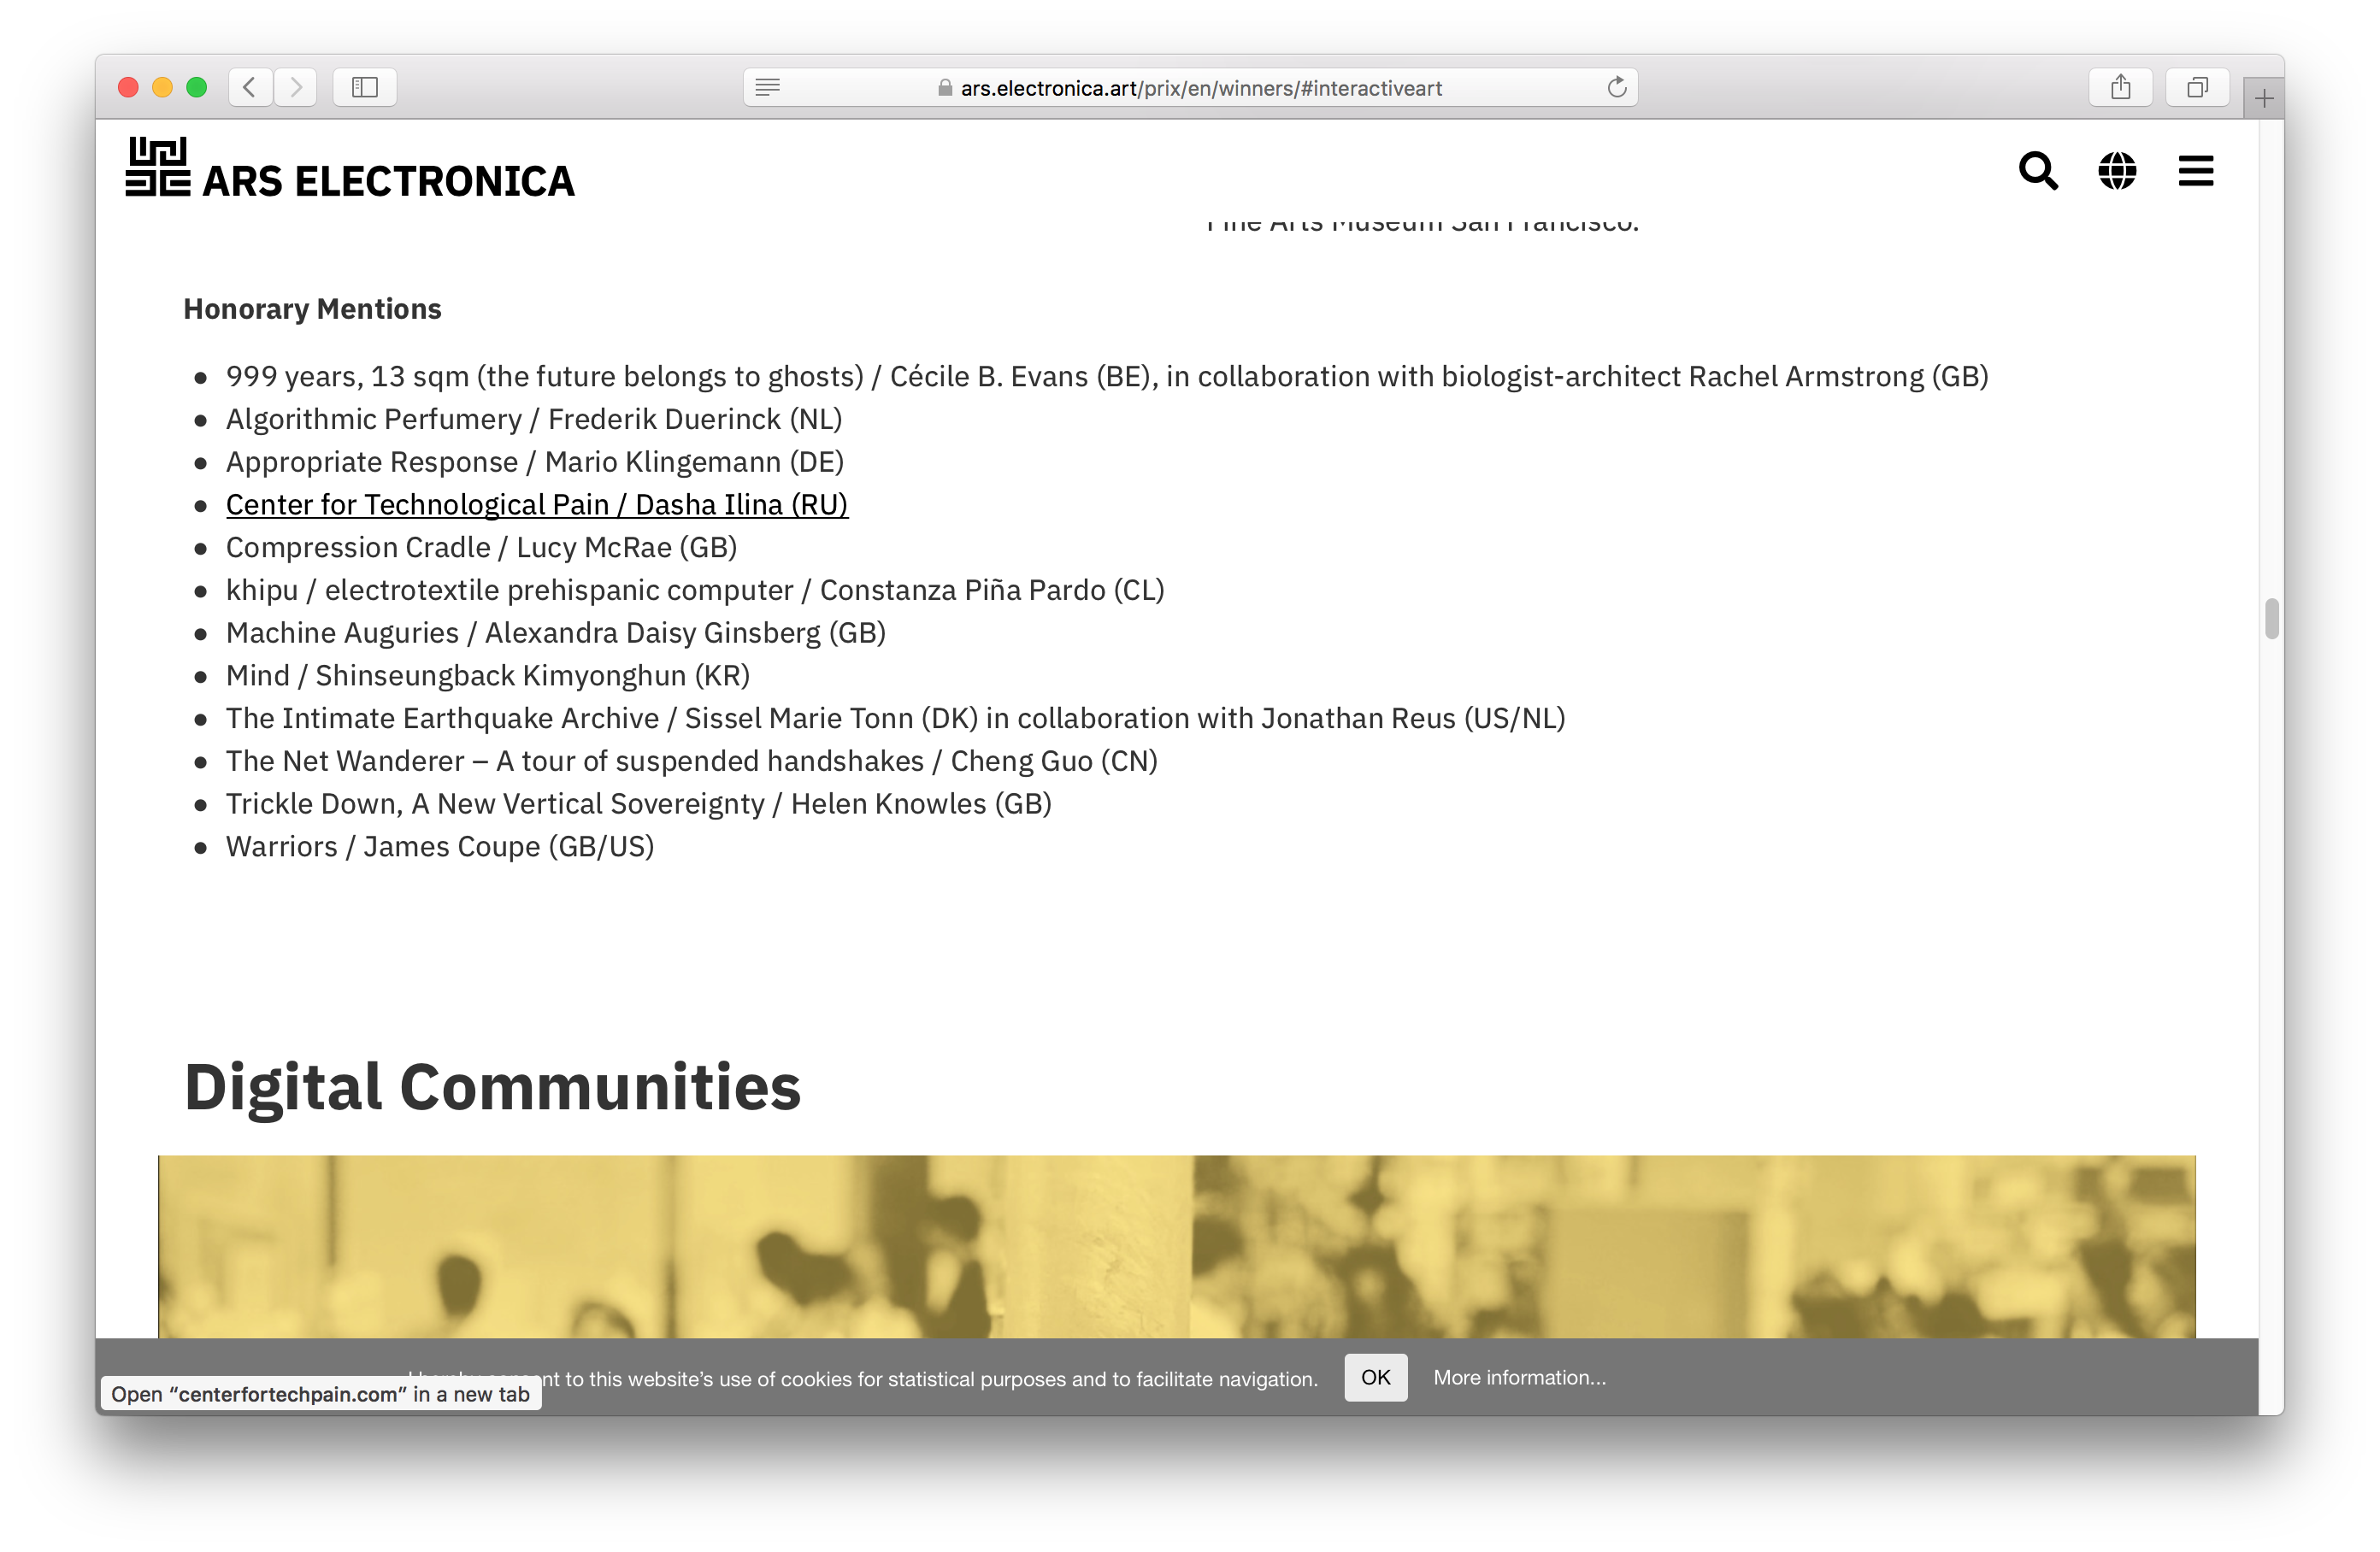Click the Digital Communities heading
Image resolution: width=2380 pixels, height=1552 pixels.
tap(492, 1087)
